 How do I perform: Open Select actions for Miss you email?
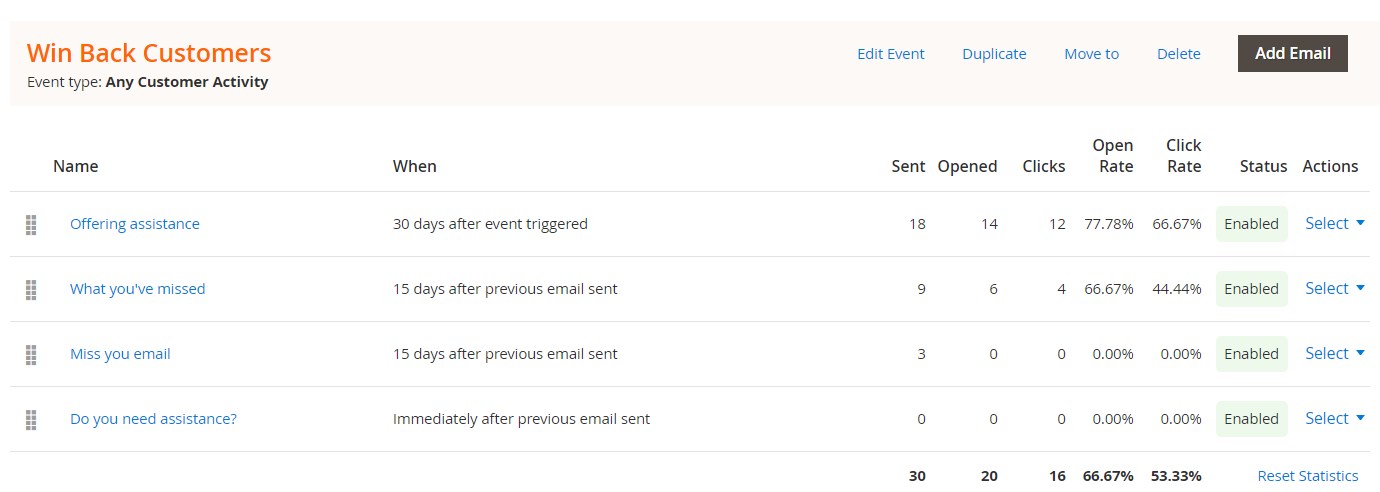[x=1334, y=354]
